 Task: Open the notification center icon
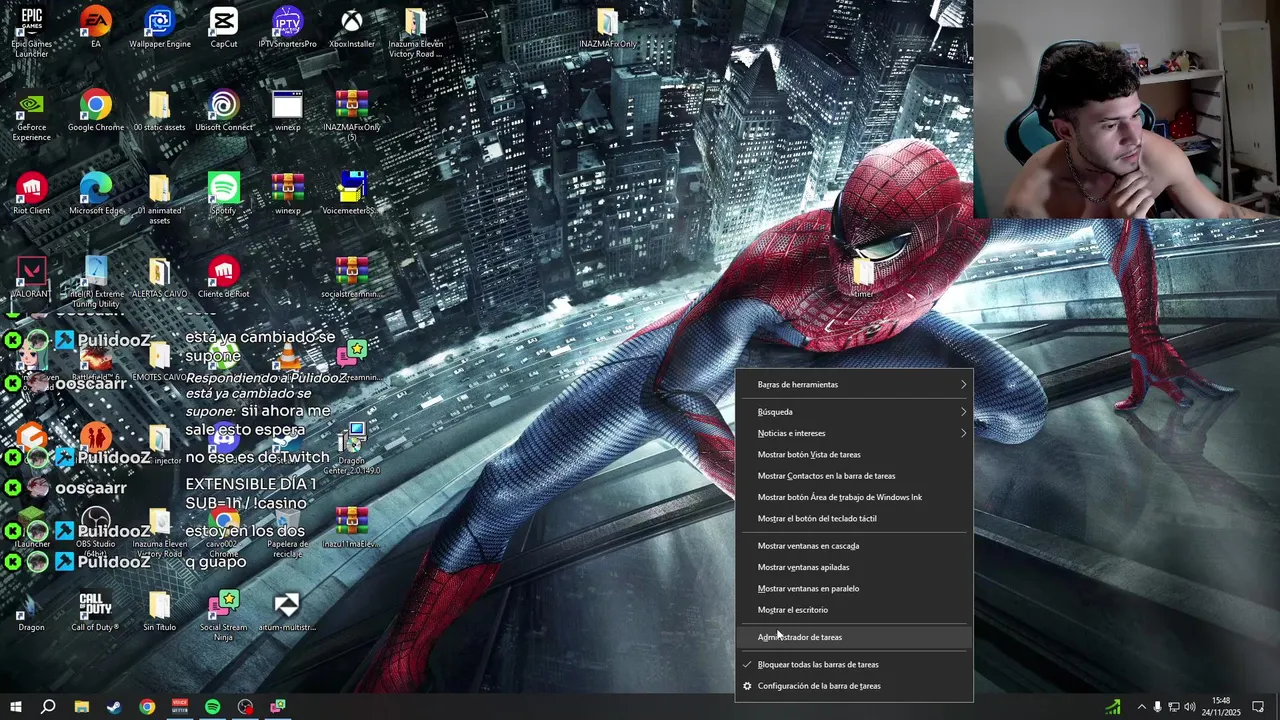click(x=1258, y=707)
